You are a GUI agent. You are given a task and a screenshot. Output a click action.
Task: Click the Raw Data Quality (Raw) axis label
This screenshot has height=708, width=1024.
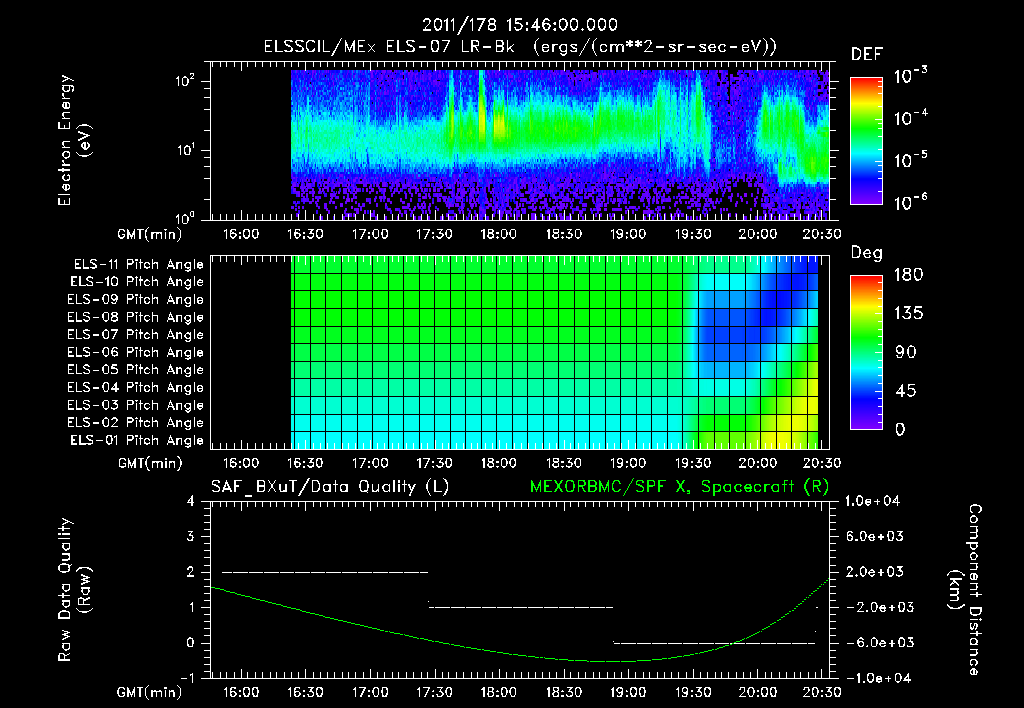coord(74,590)
